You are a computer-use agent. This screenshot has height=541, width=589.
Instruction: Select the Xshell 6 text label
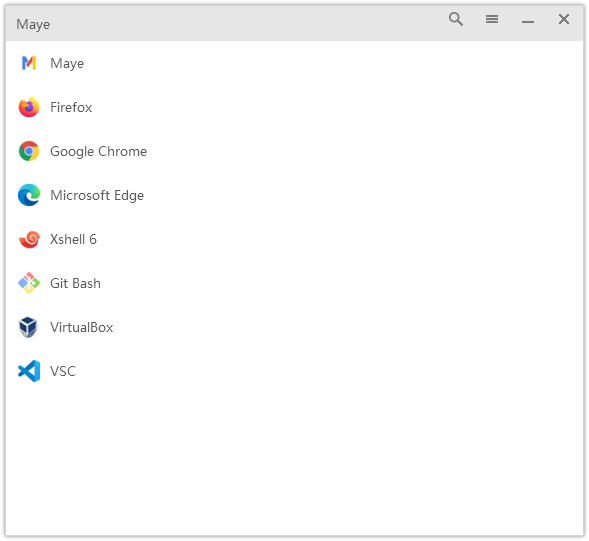point(73,239)
